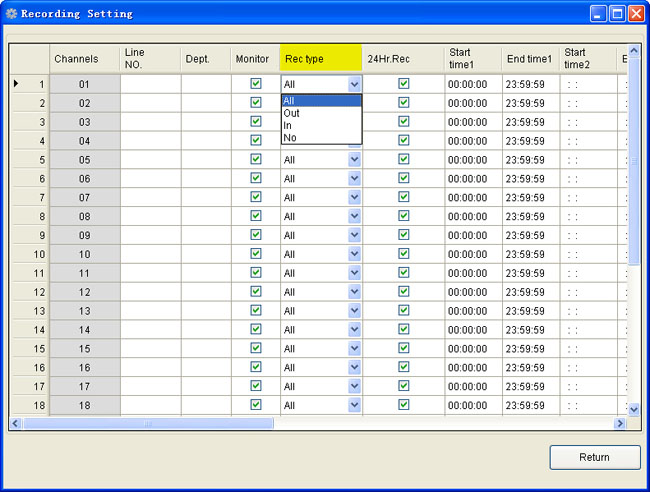Expand Rec type combo box on row 12
The width and height of the screenshot is (650, 492).
coord(354,292)
